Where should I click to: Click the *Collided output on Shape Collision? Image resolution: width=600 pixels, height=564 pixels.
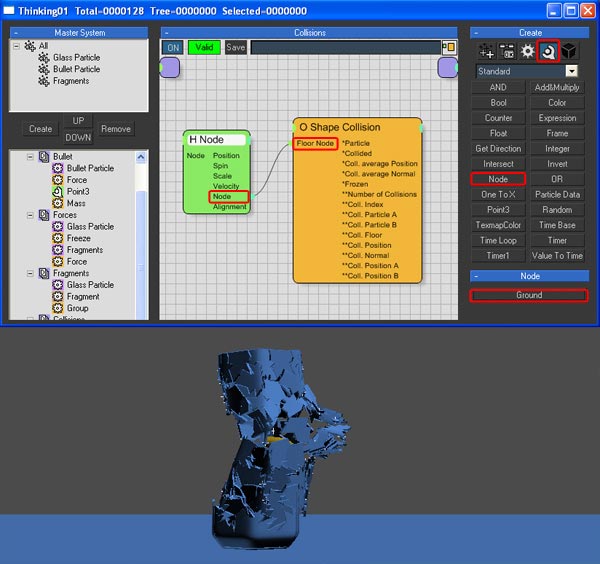coord(357,153)
